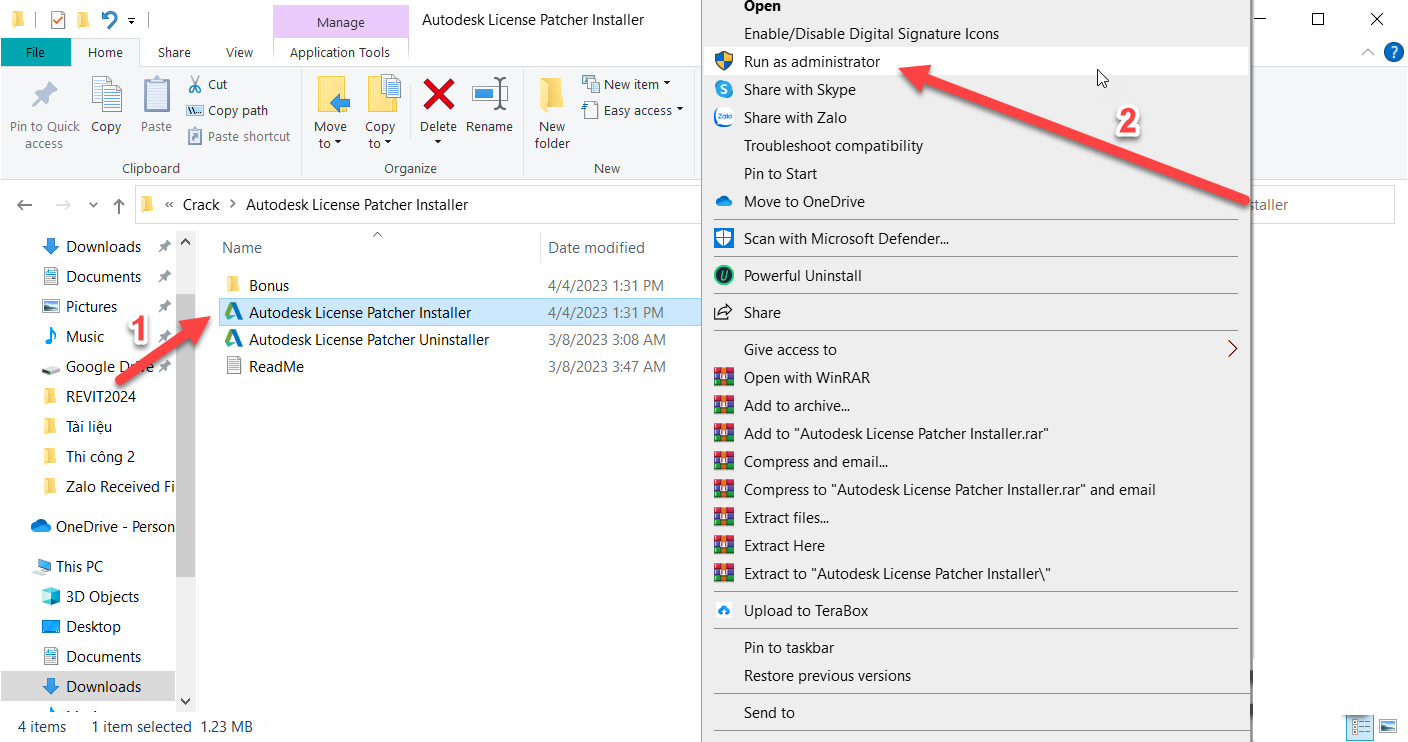Click the Help question mark icon
The image size is (1408, 742).
[1393, 53]
